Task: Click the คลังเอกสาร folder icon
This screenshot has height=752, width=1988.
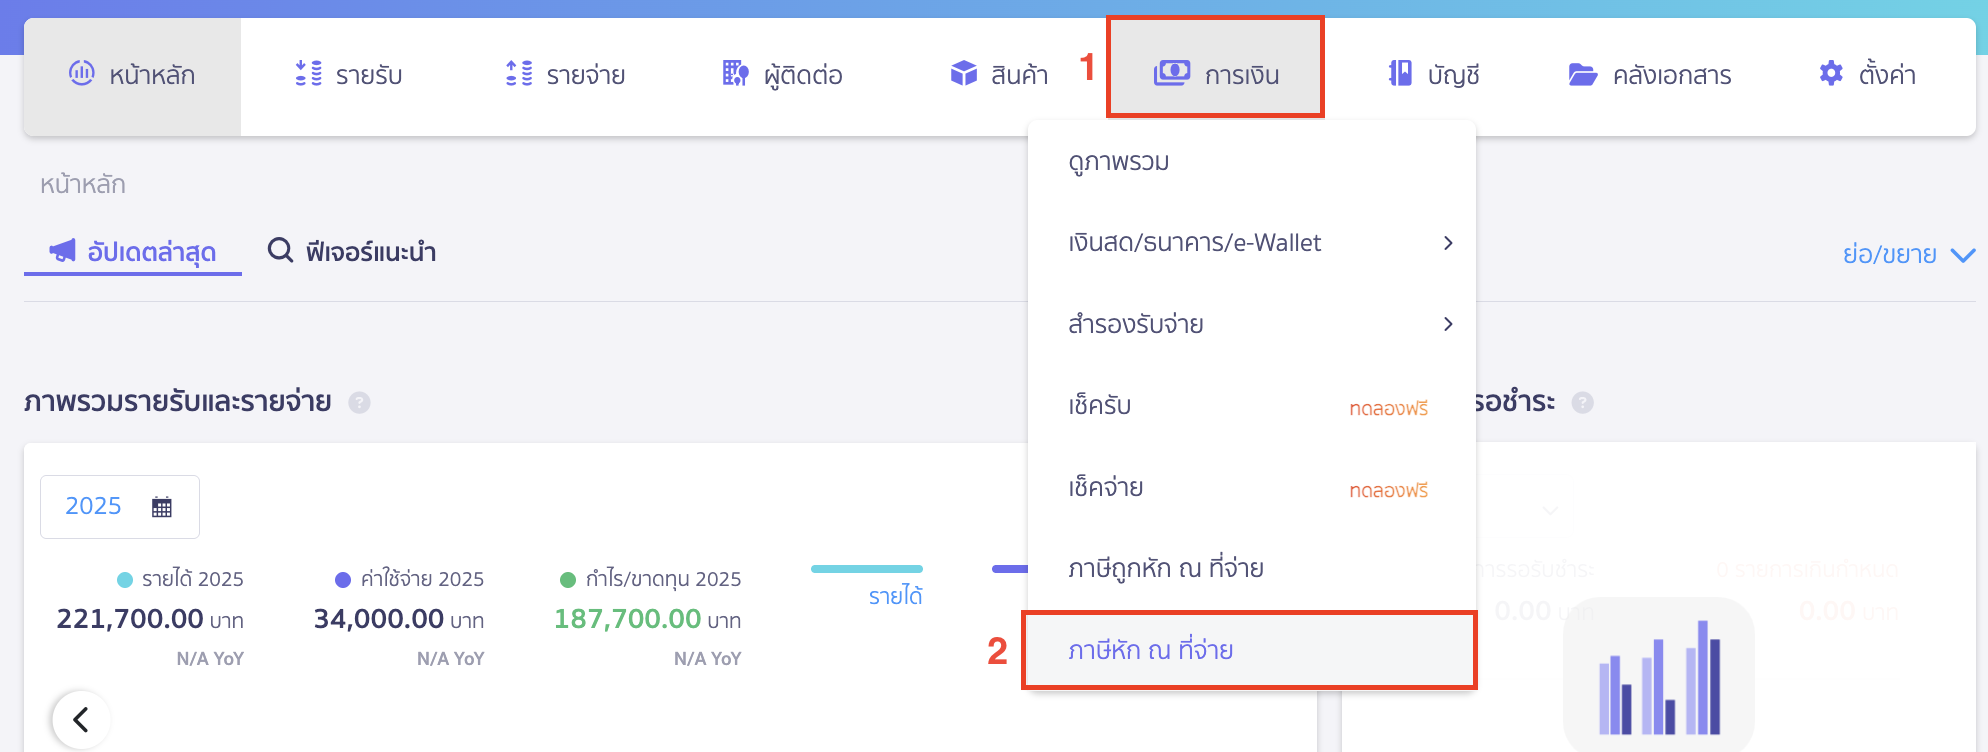Action: coord(1584,73)
